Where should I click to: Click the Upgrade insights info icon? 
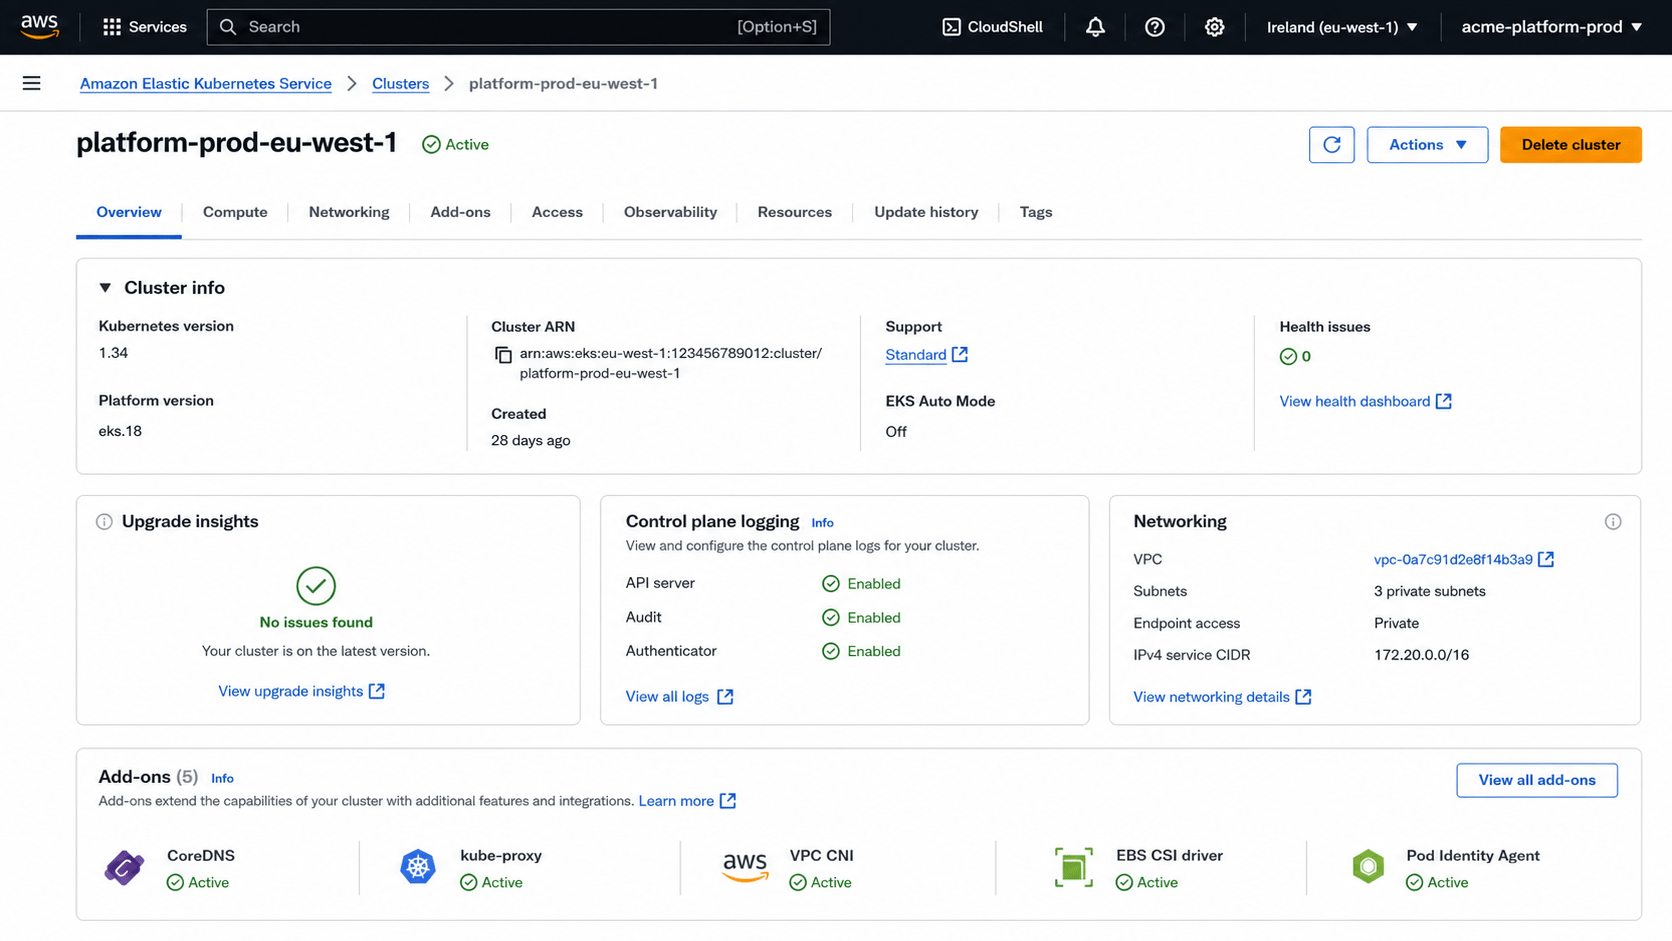[x=104, y=522]
